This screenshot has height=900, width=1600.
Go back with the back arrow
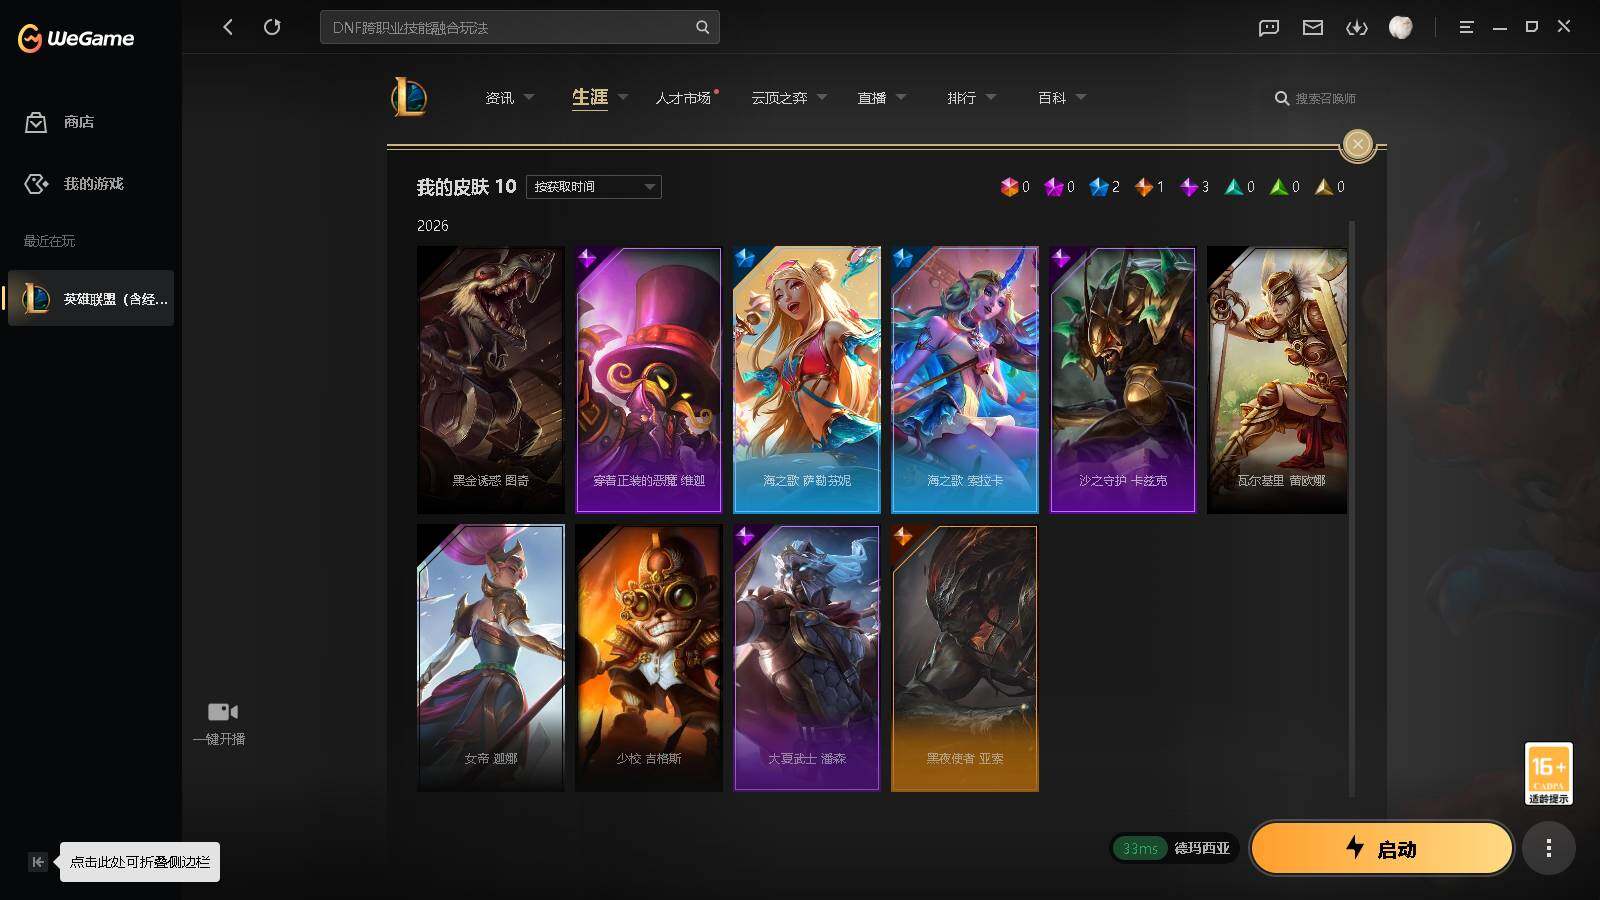pos(228,27)
